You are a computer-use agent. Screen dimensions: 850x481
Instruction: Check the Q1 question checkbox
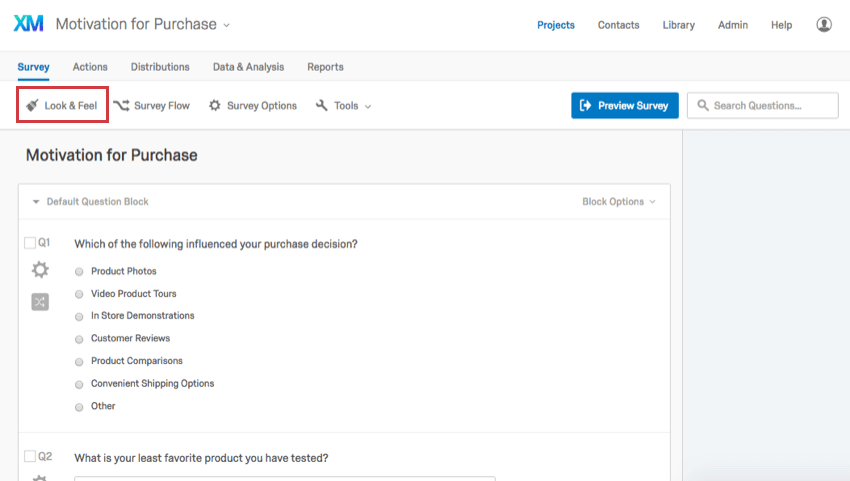pos(30,243)
